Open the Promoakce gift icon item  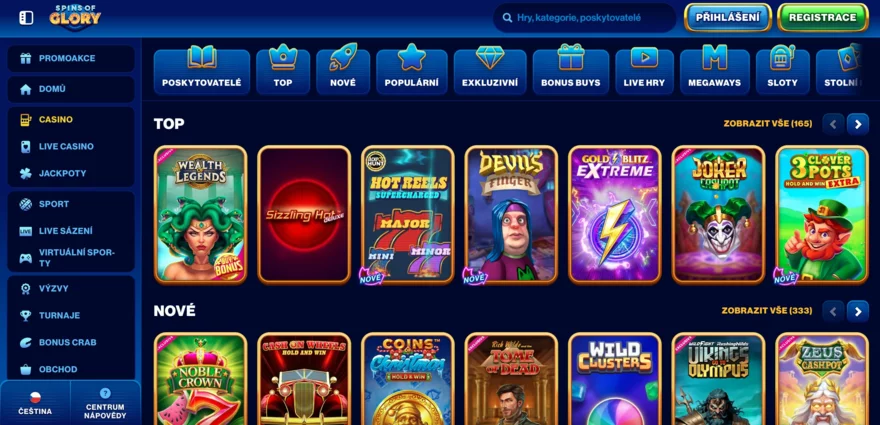pyautogui.click(x=71, y=58)
